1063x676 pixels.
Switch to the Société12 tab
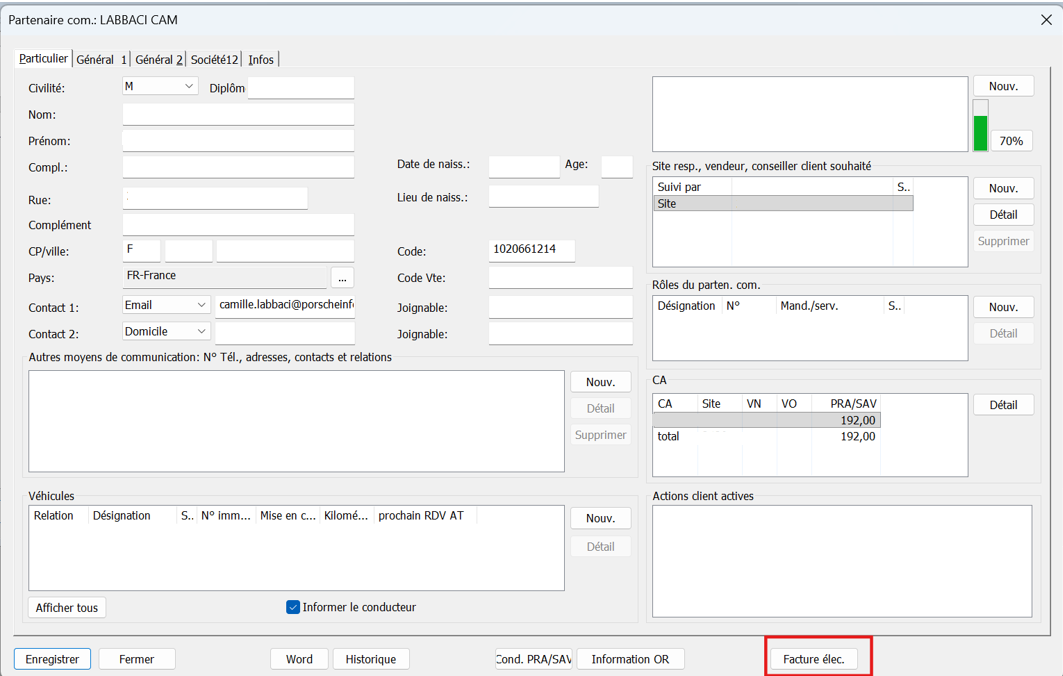pos(214,60)
